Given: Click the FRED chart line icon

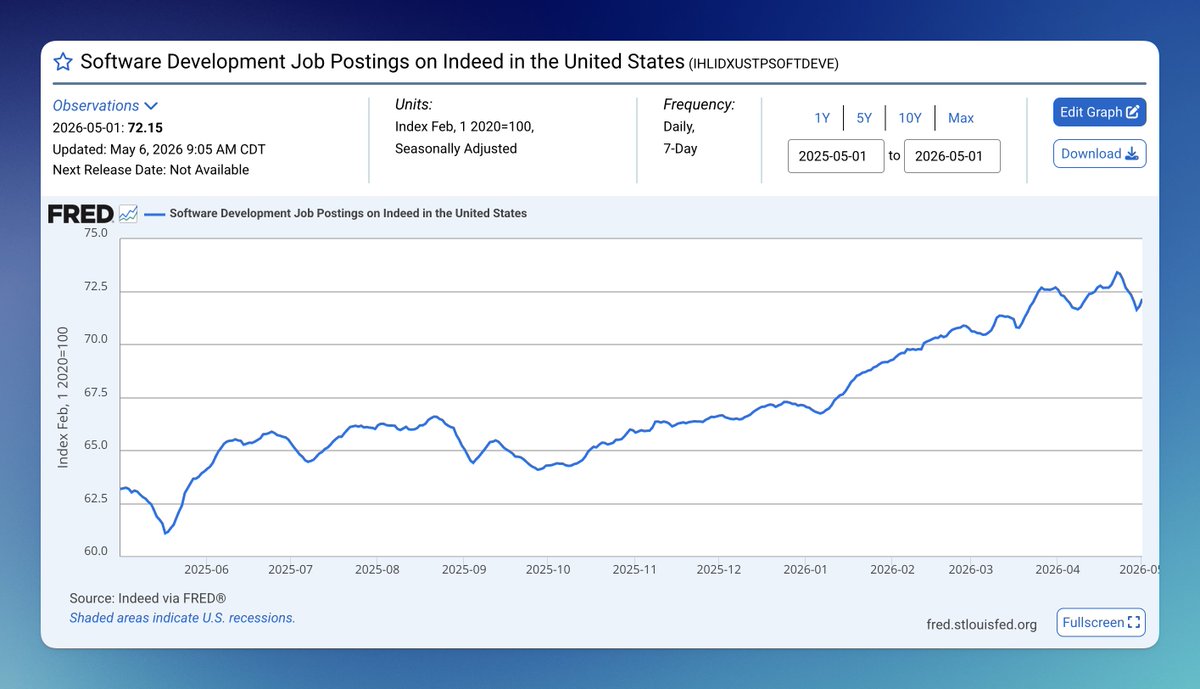Looking at the screenshot, I should (128, 214).
